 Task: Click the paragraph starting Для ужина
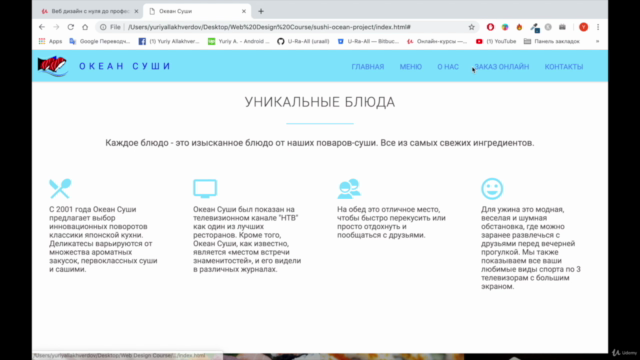(x=531, y=248)
